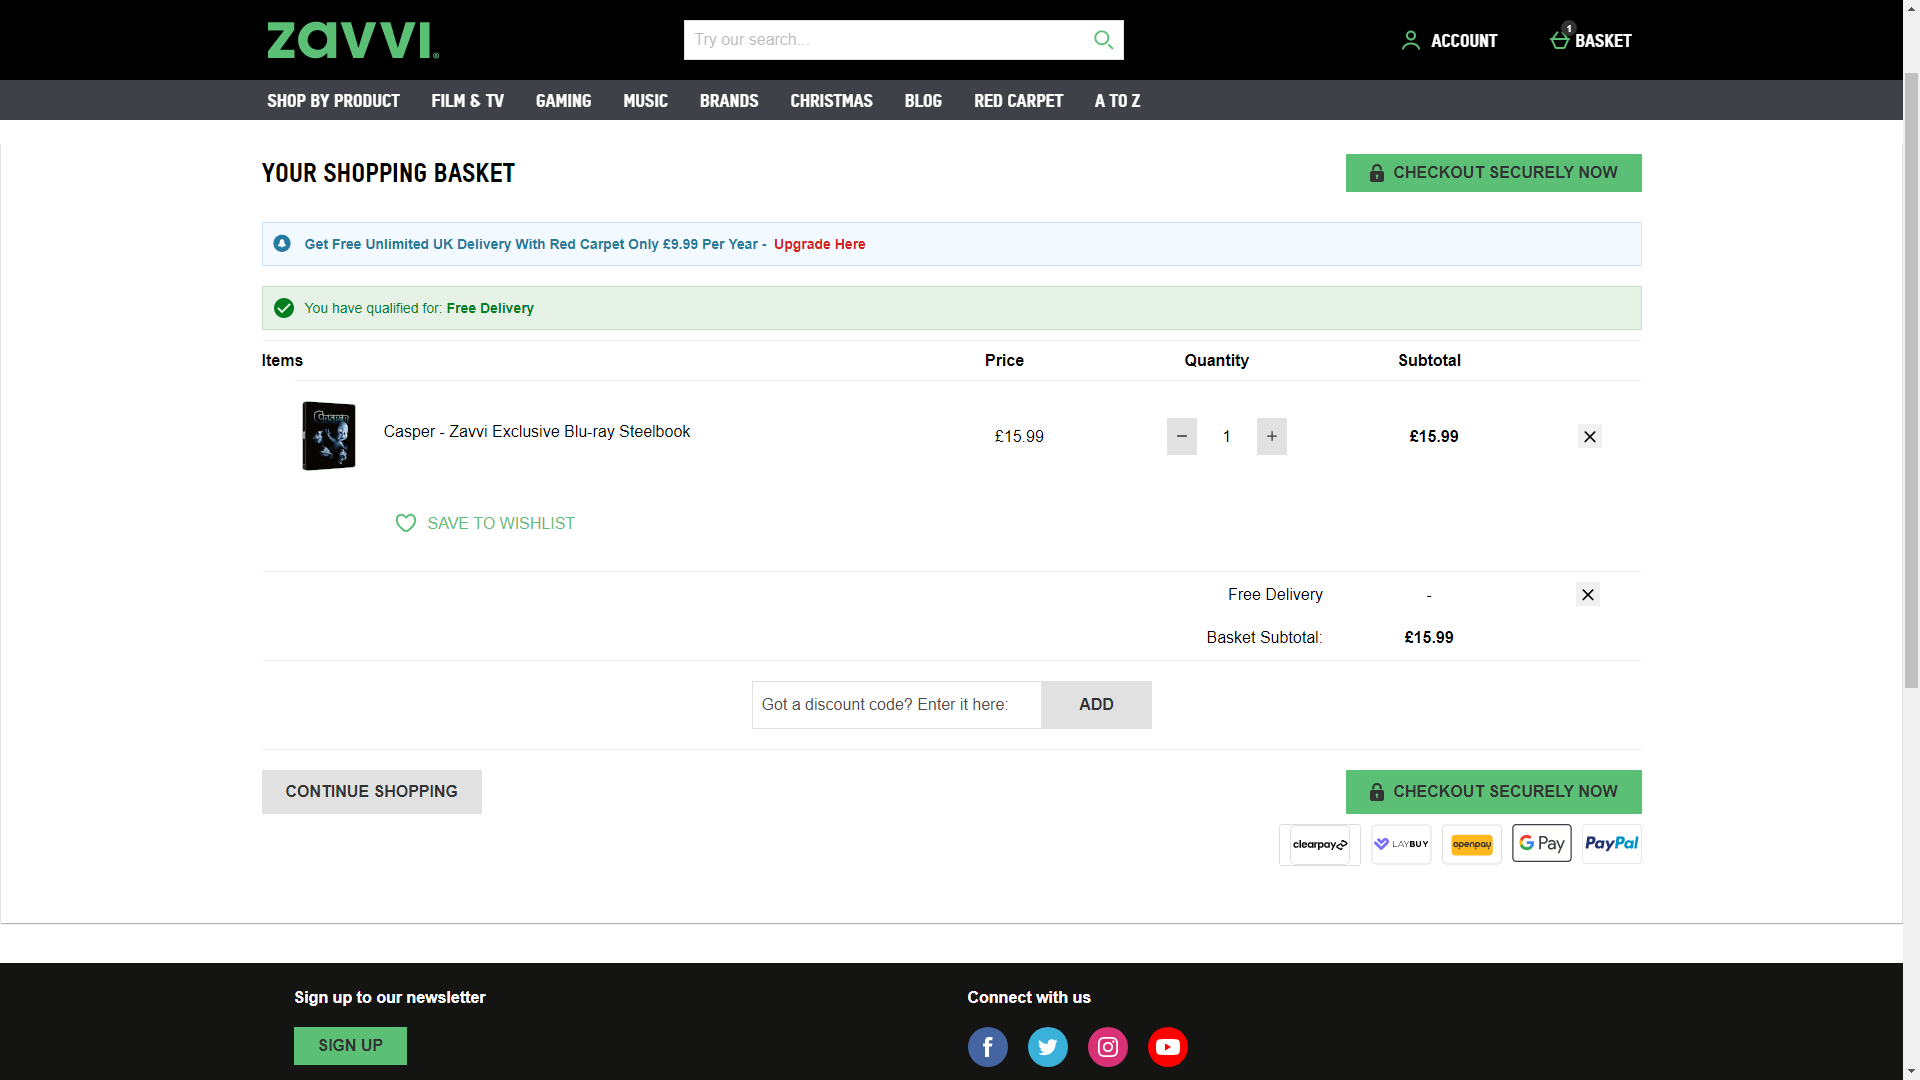Focus the discount code input field
Screen dimensions: 1920x1080
(x=896, y=705)
